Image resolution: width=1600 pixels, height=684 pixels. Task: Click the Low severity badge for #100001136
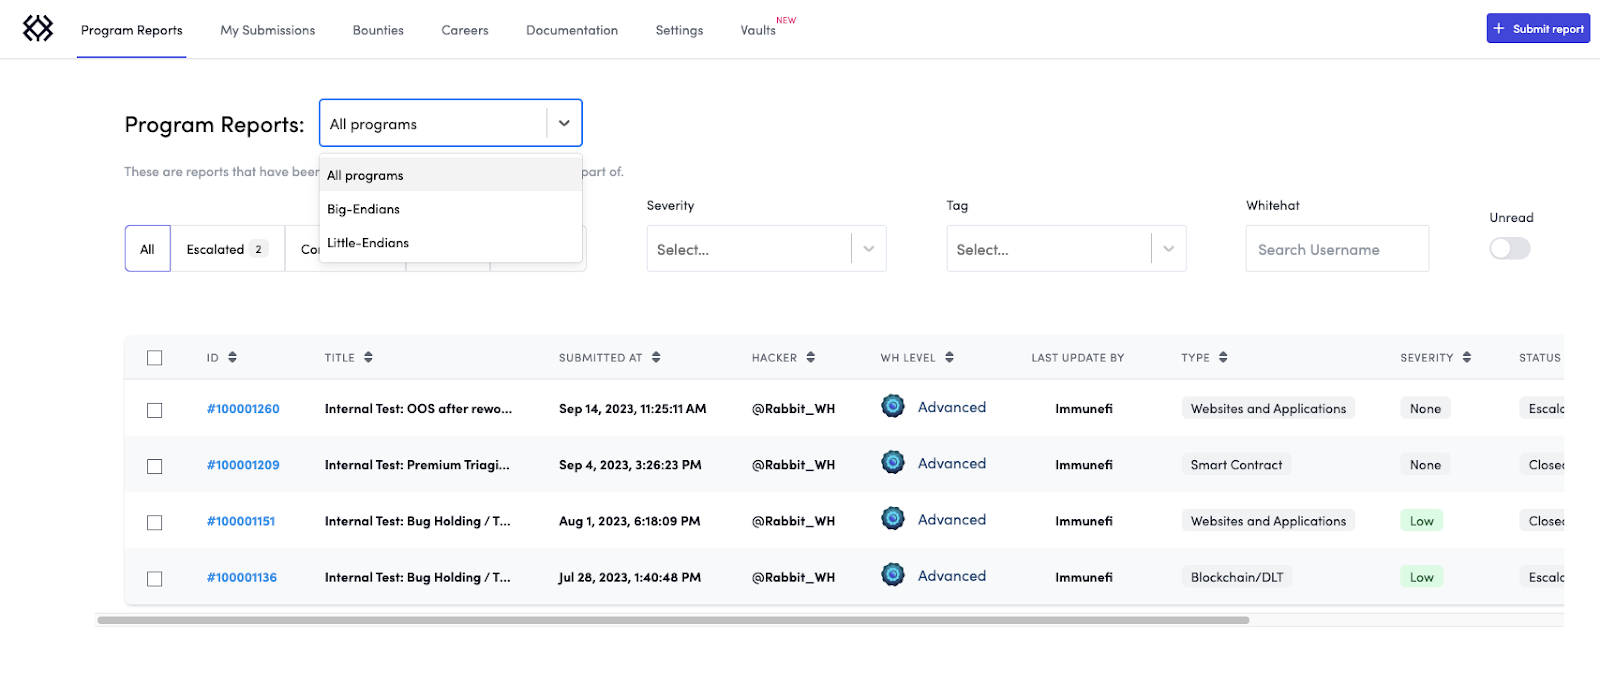point(1422,577)
